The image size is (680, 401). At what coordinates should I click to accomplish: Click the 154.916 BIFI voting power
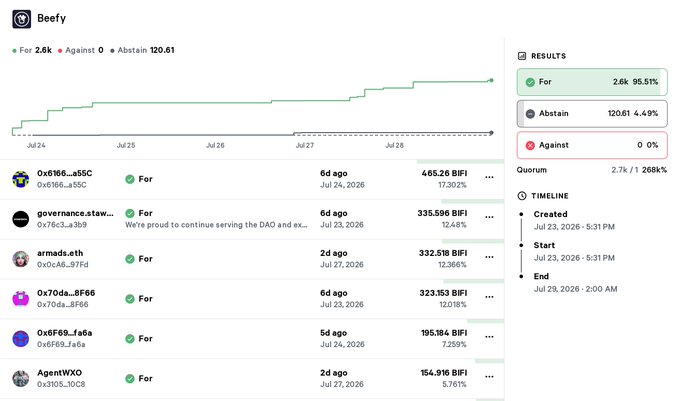click(x=444, y=373)
